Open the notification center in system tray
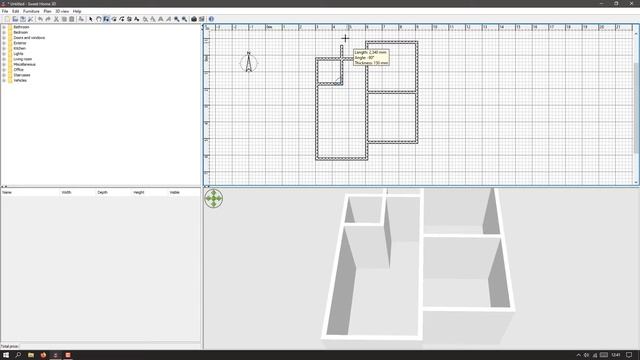 click(629, 355)
